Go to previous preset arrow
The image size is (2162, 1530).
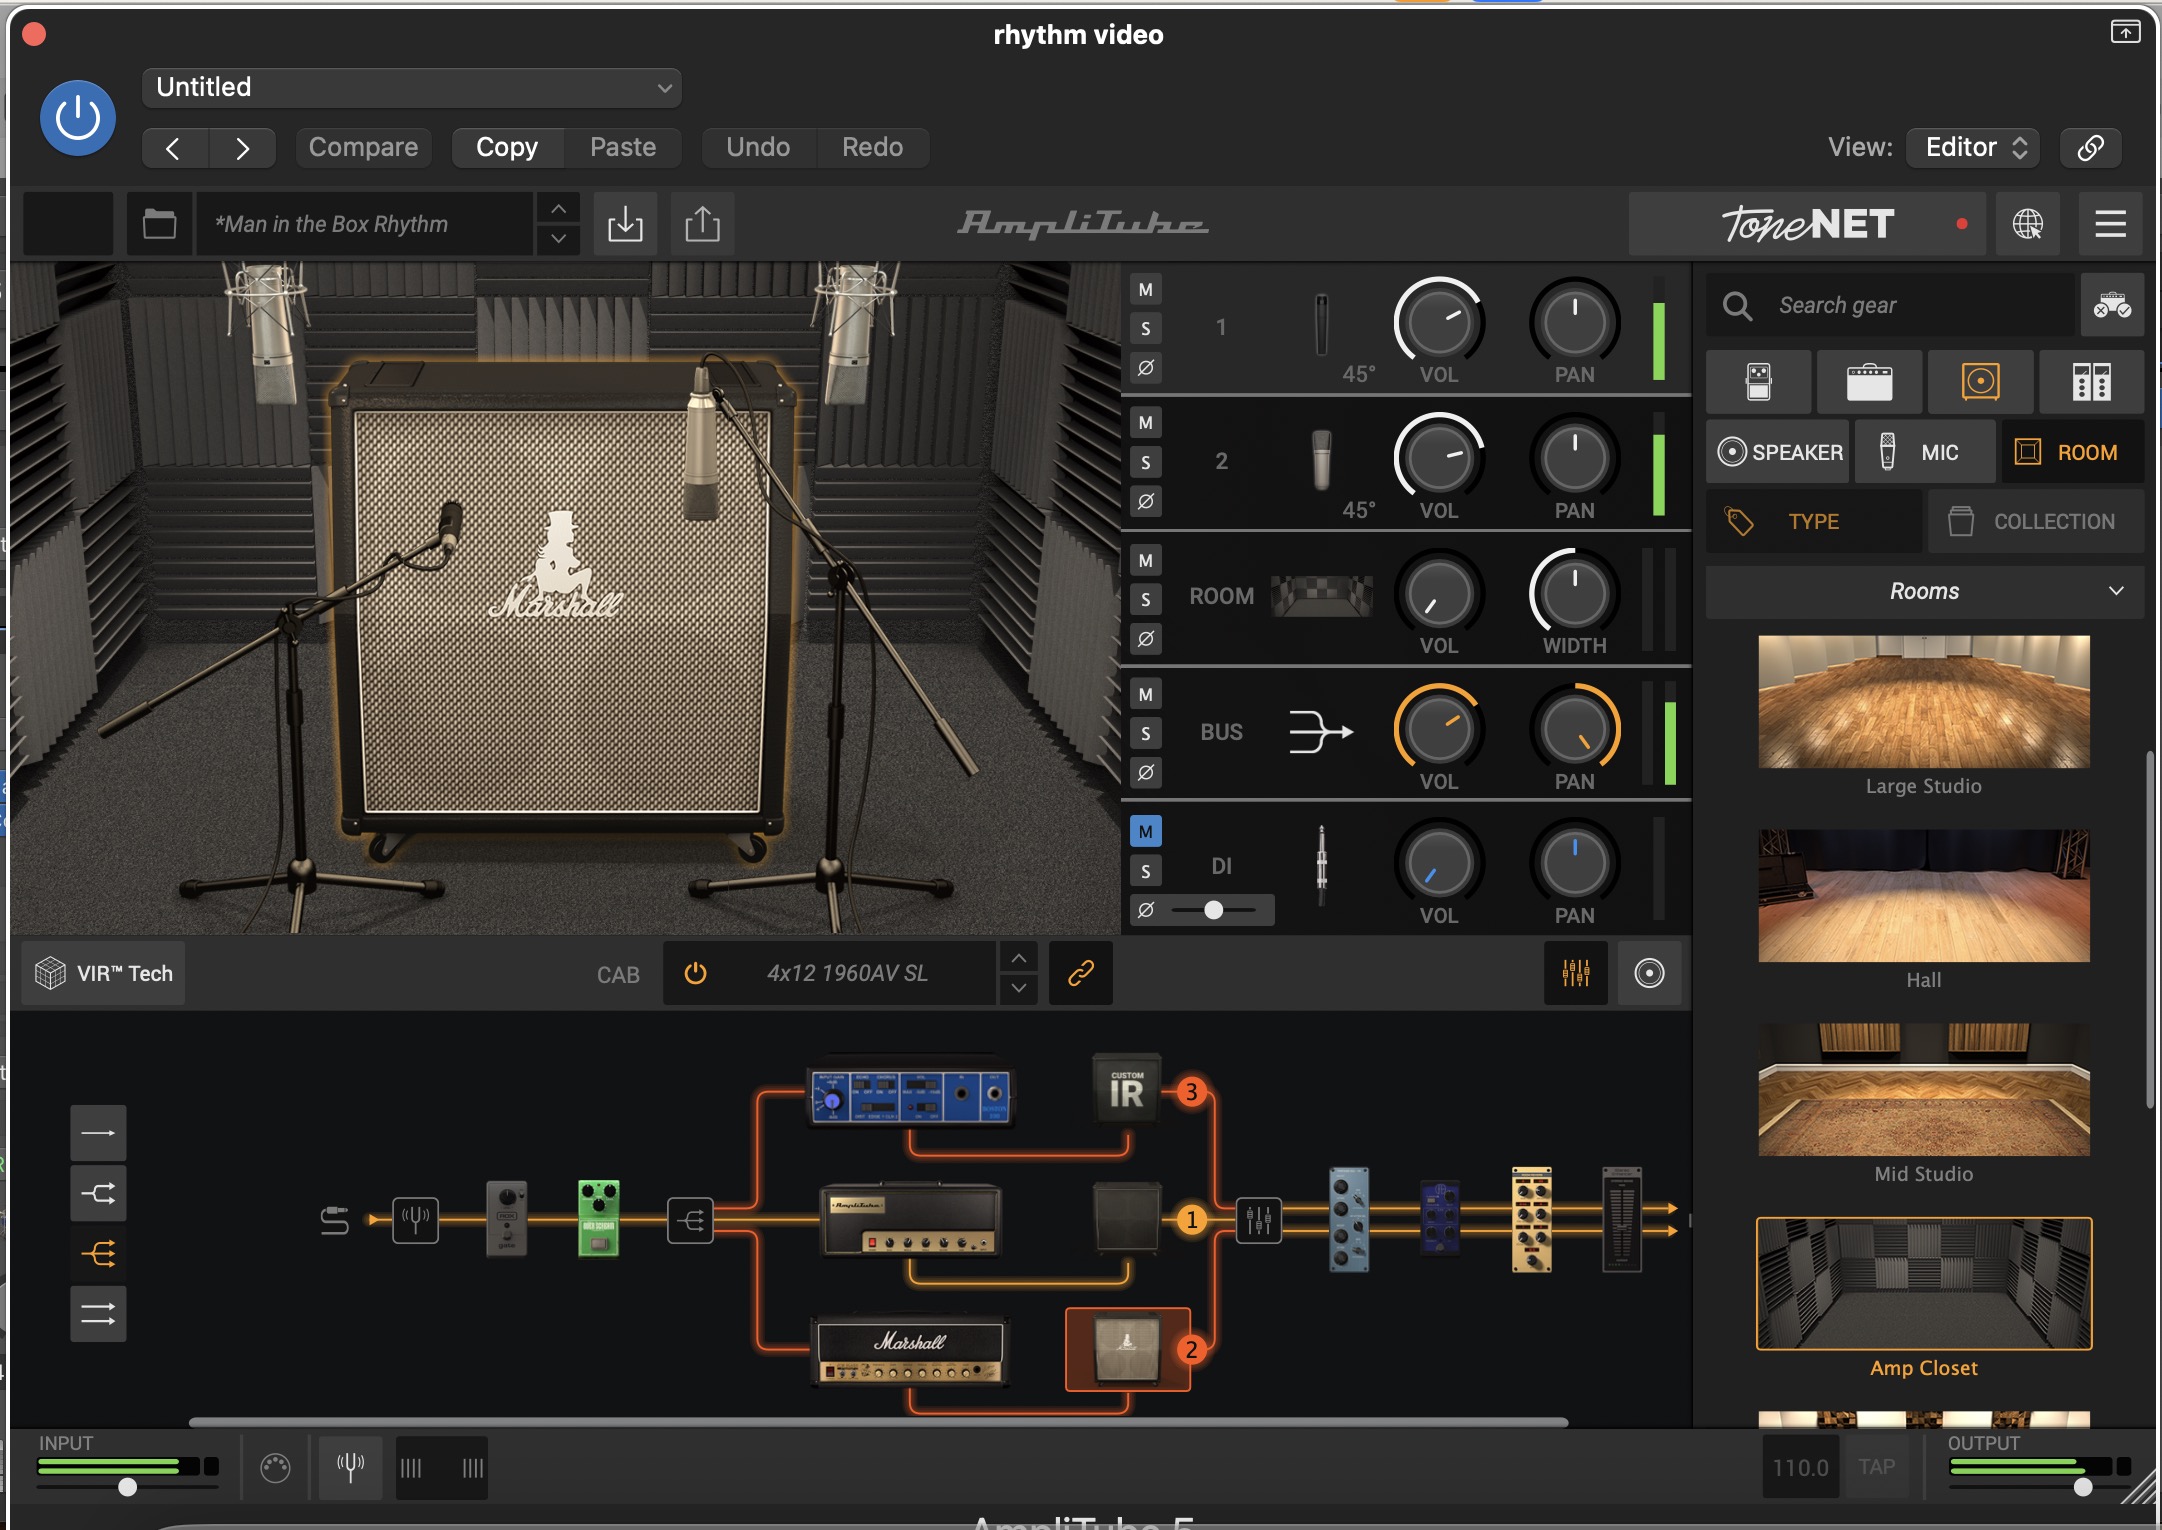pyautogui.click(x=174, y=148)
